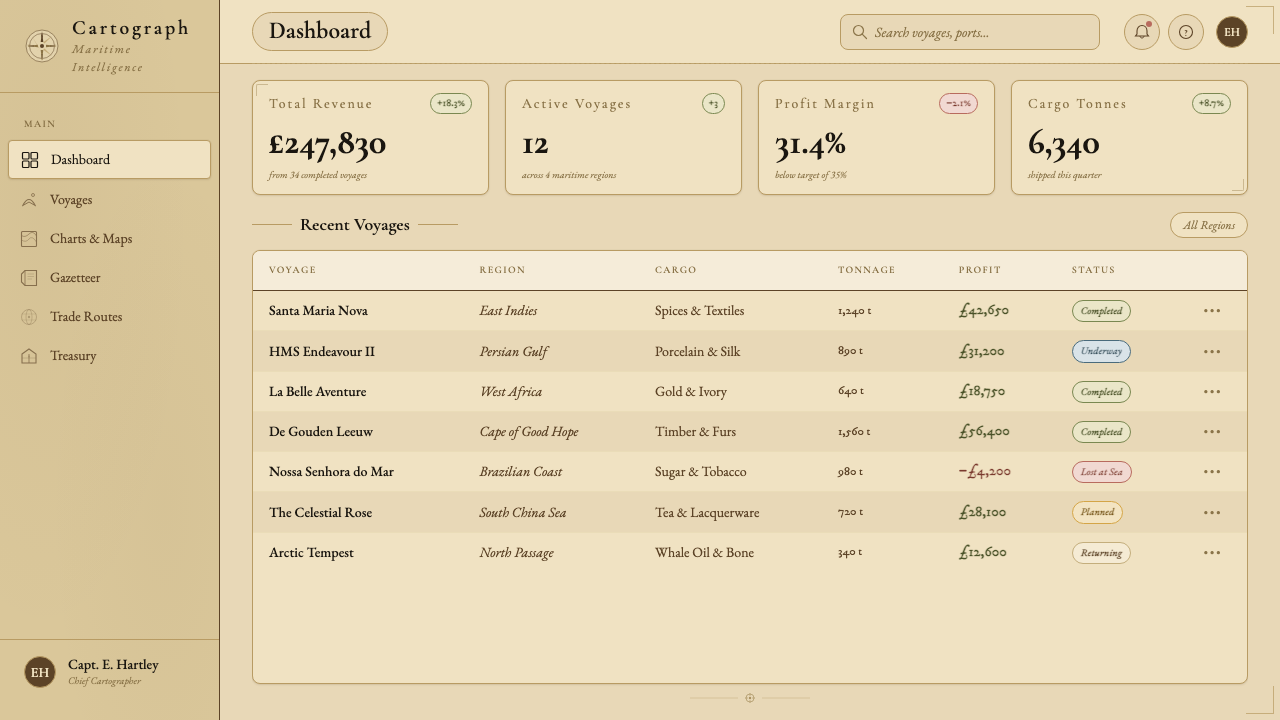Click the Voyages icon in sidebar
The height and width of the screenshot is (720, 1280).
click(x=29, y=200)
